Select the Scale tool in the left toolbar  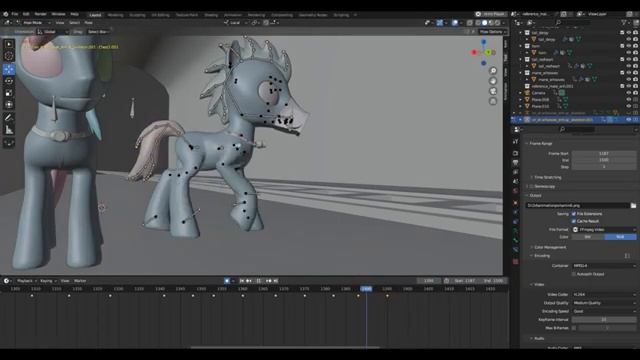(x=9, y=93)
